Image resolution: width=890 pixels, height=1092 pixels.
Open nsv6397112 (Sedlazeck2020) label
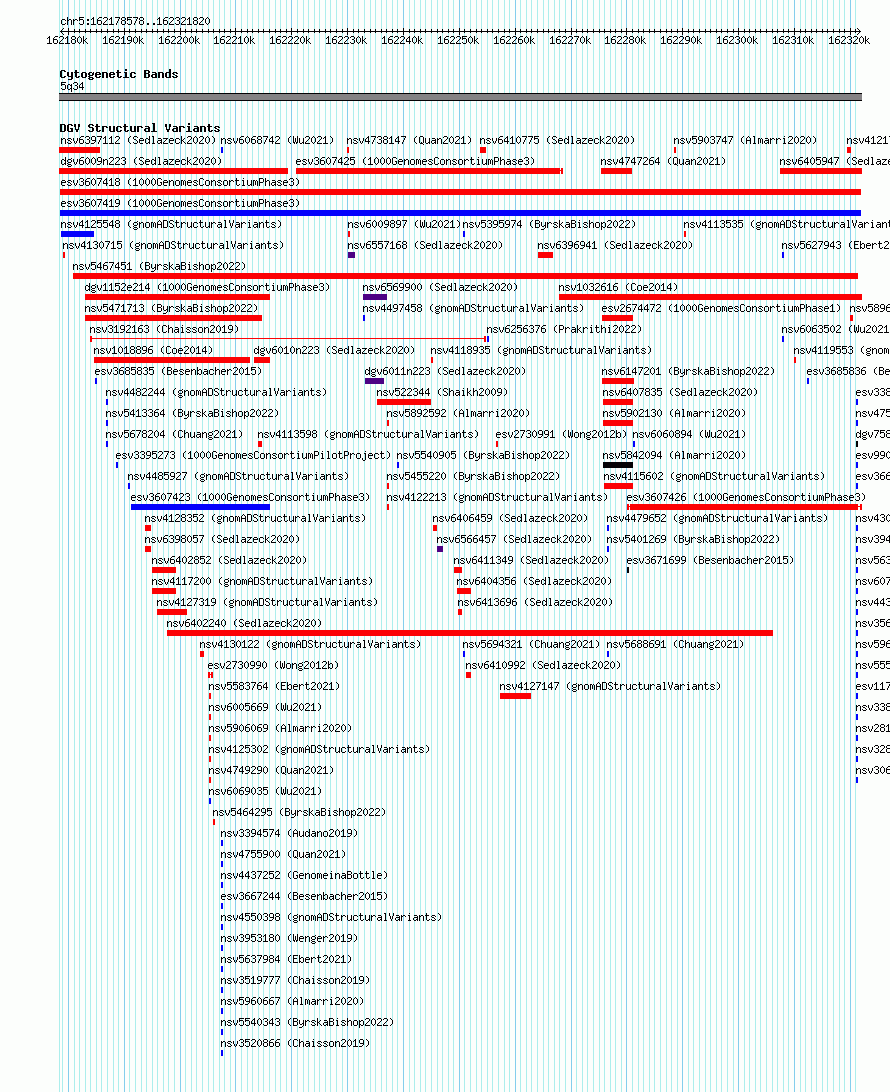click(x=138, y=141)
